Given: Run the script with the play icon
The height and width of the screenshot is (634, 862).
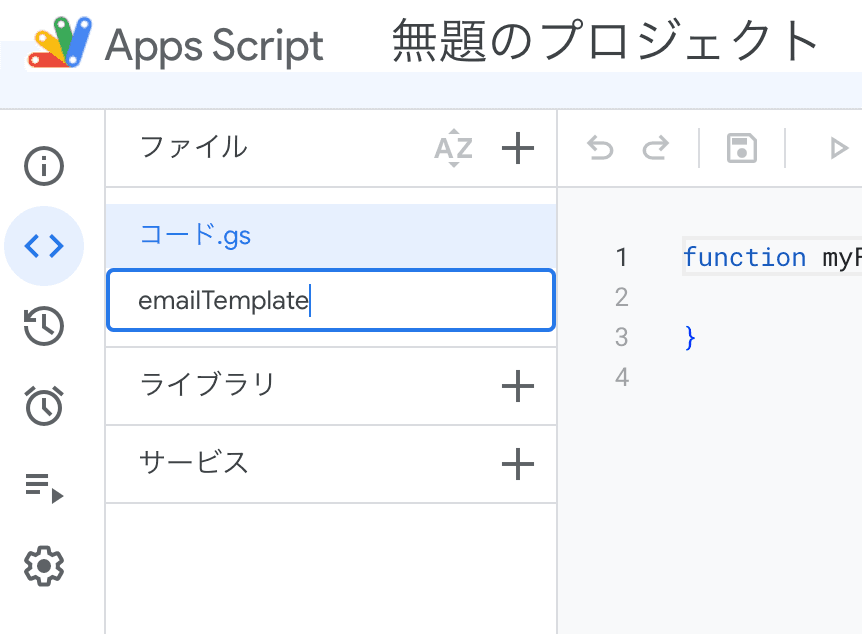Looking at the screenshot, I should [838, 149].
